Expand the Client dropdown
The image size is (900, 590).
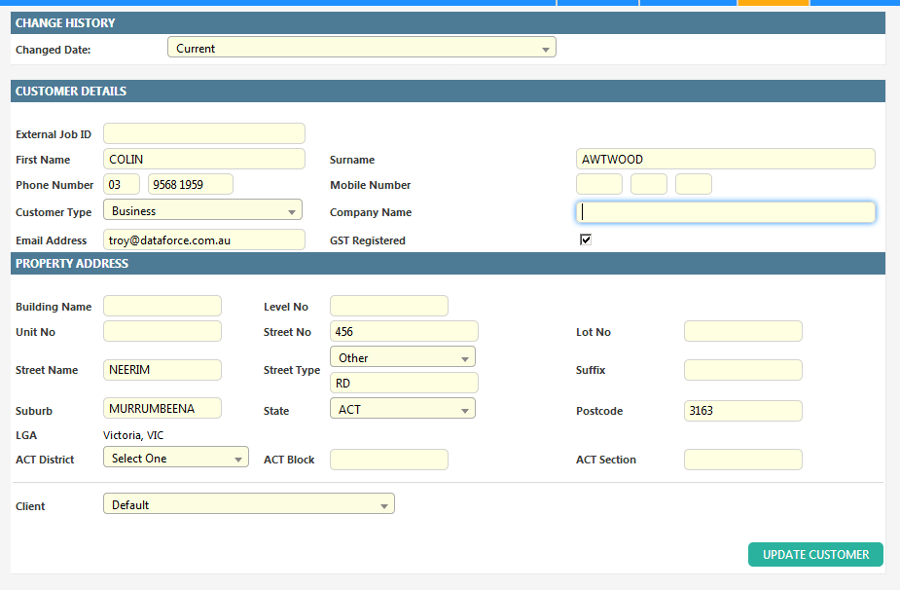coord(248,505)
